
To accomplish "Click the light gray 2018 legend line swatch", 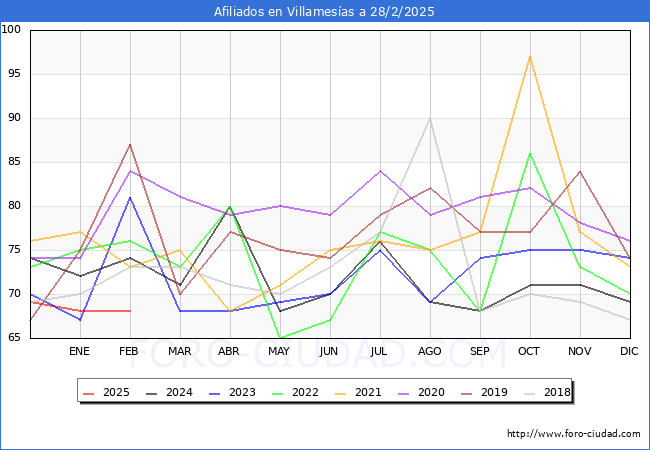I will click(530, 393).
